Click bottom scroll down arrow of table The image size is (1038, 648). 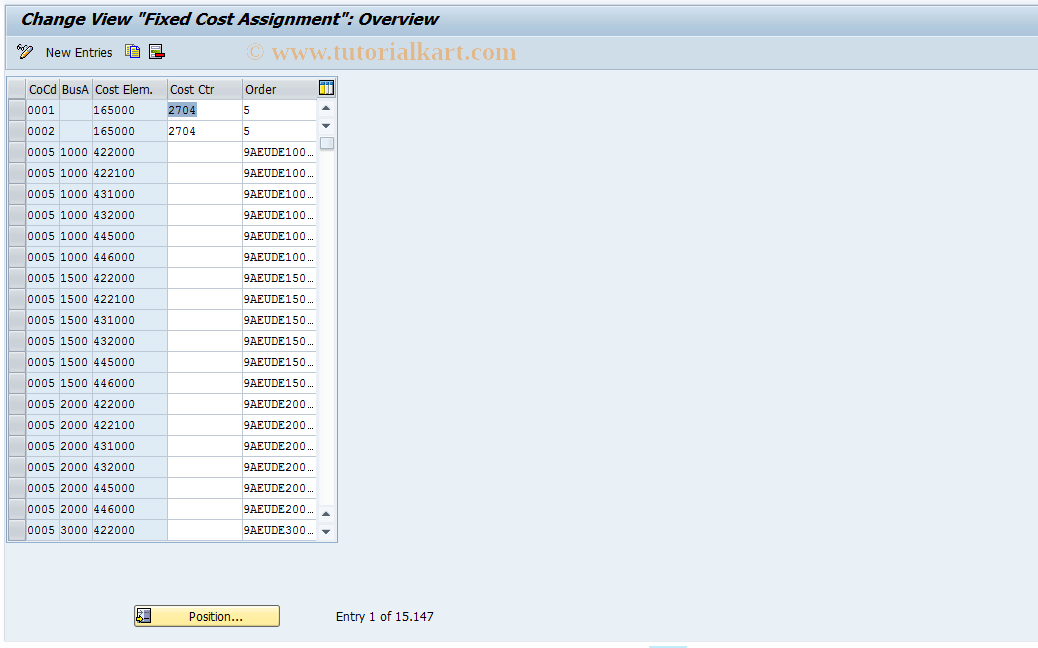[326, 532]
